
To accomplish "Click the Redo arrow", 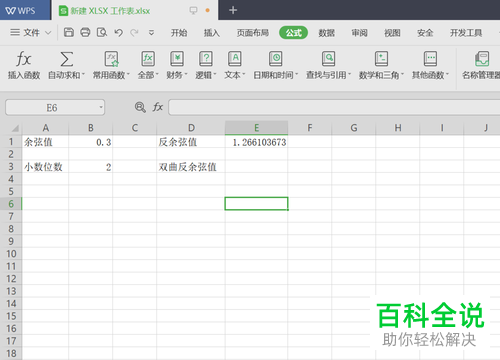I will pyautogui.click(x=134, y=32).
